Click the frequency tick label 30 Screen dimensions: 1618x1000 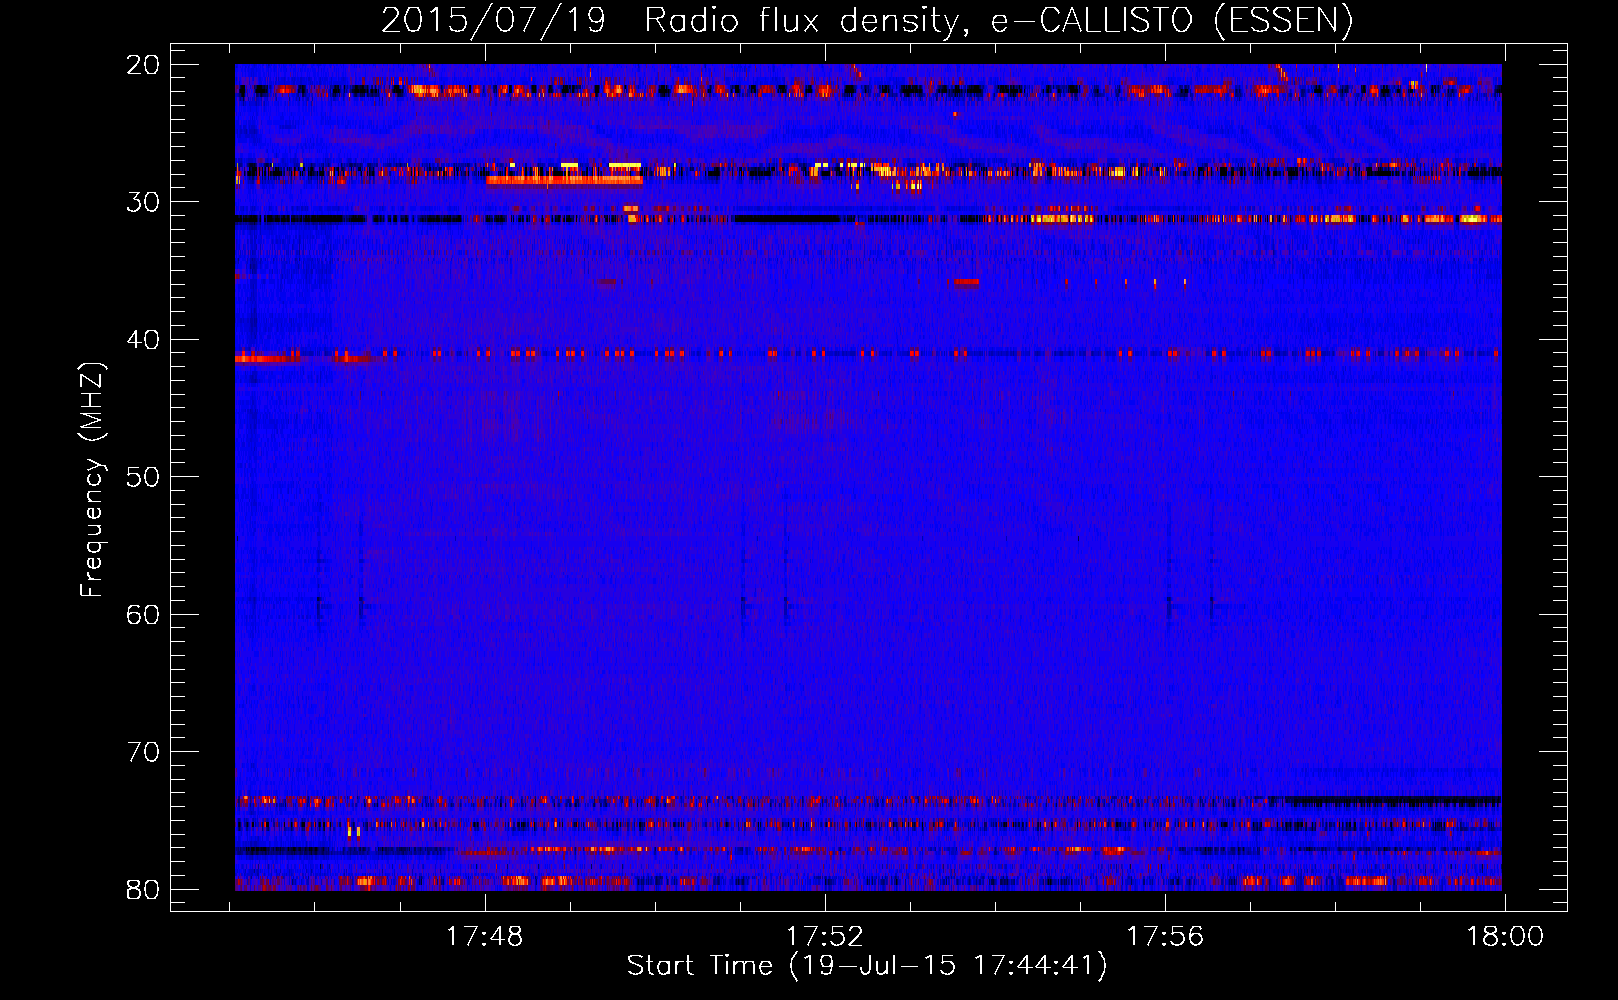[x=144, y=202]
